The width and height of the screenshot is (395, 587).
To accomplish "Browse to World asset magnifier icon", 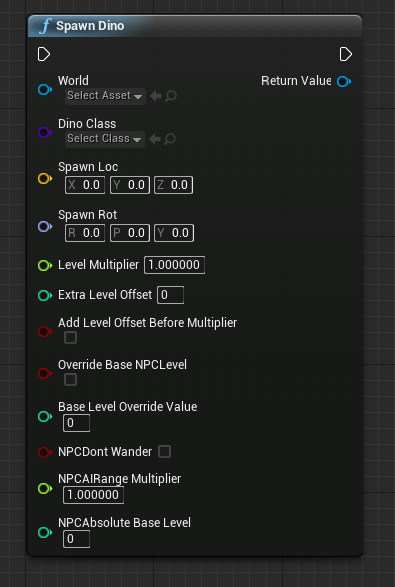I will point(171,96).
